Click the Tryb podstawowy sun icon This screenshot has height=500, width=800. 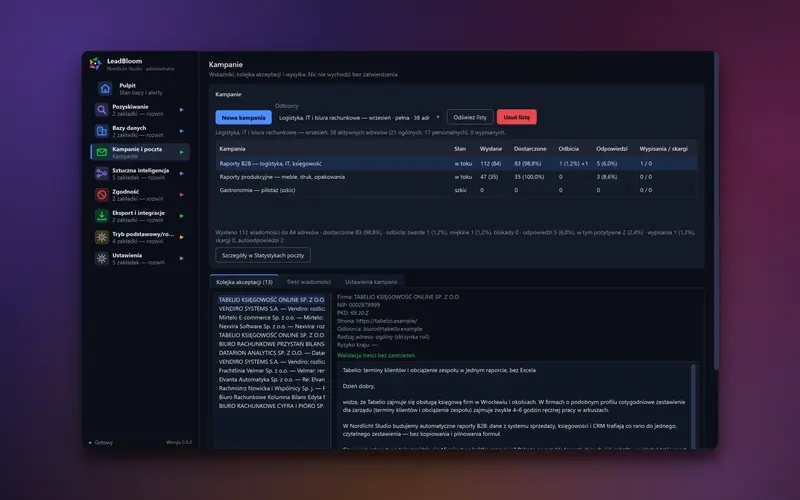[x=102, y=237]
